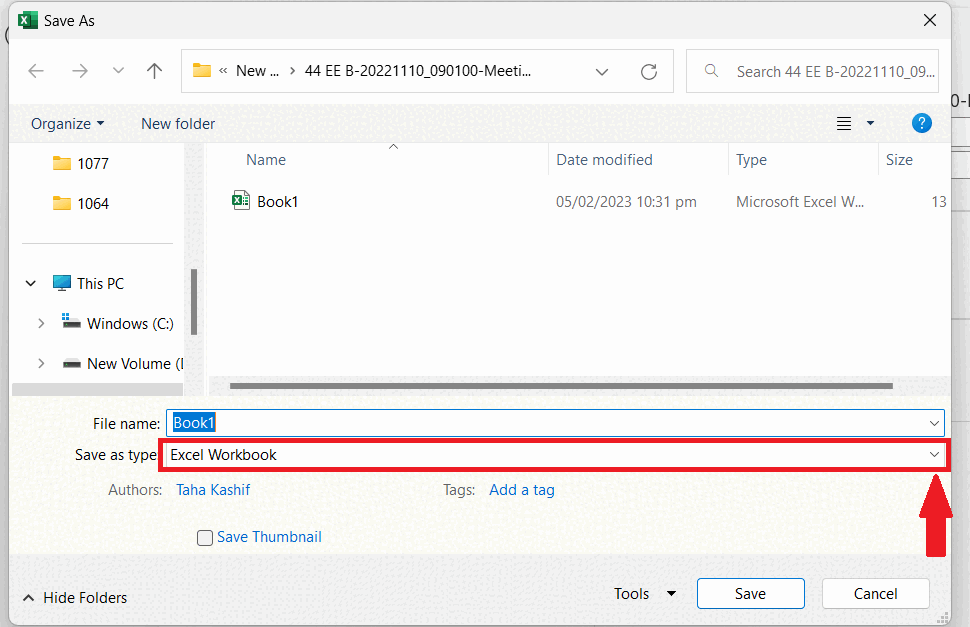Image resolution: width=970 pixels, height=627 pixels.
Task: Click the back navigation arrow
Action: pos(36,70)
